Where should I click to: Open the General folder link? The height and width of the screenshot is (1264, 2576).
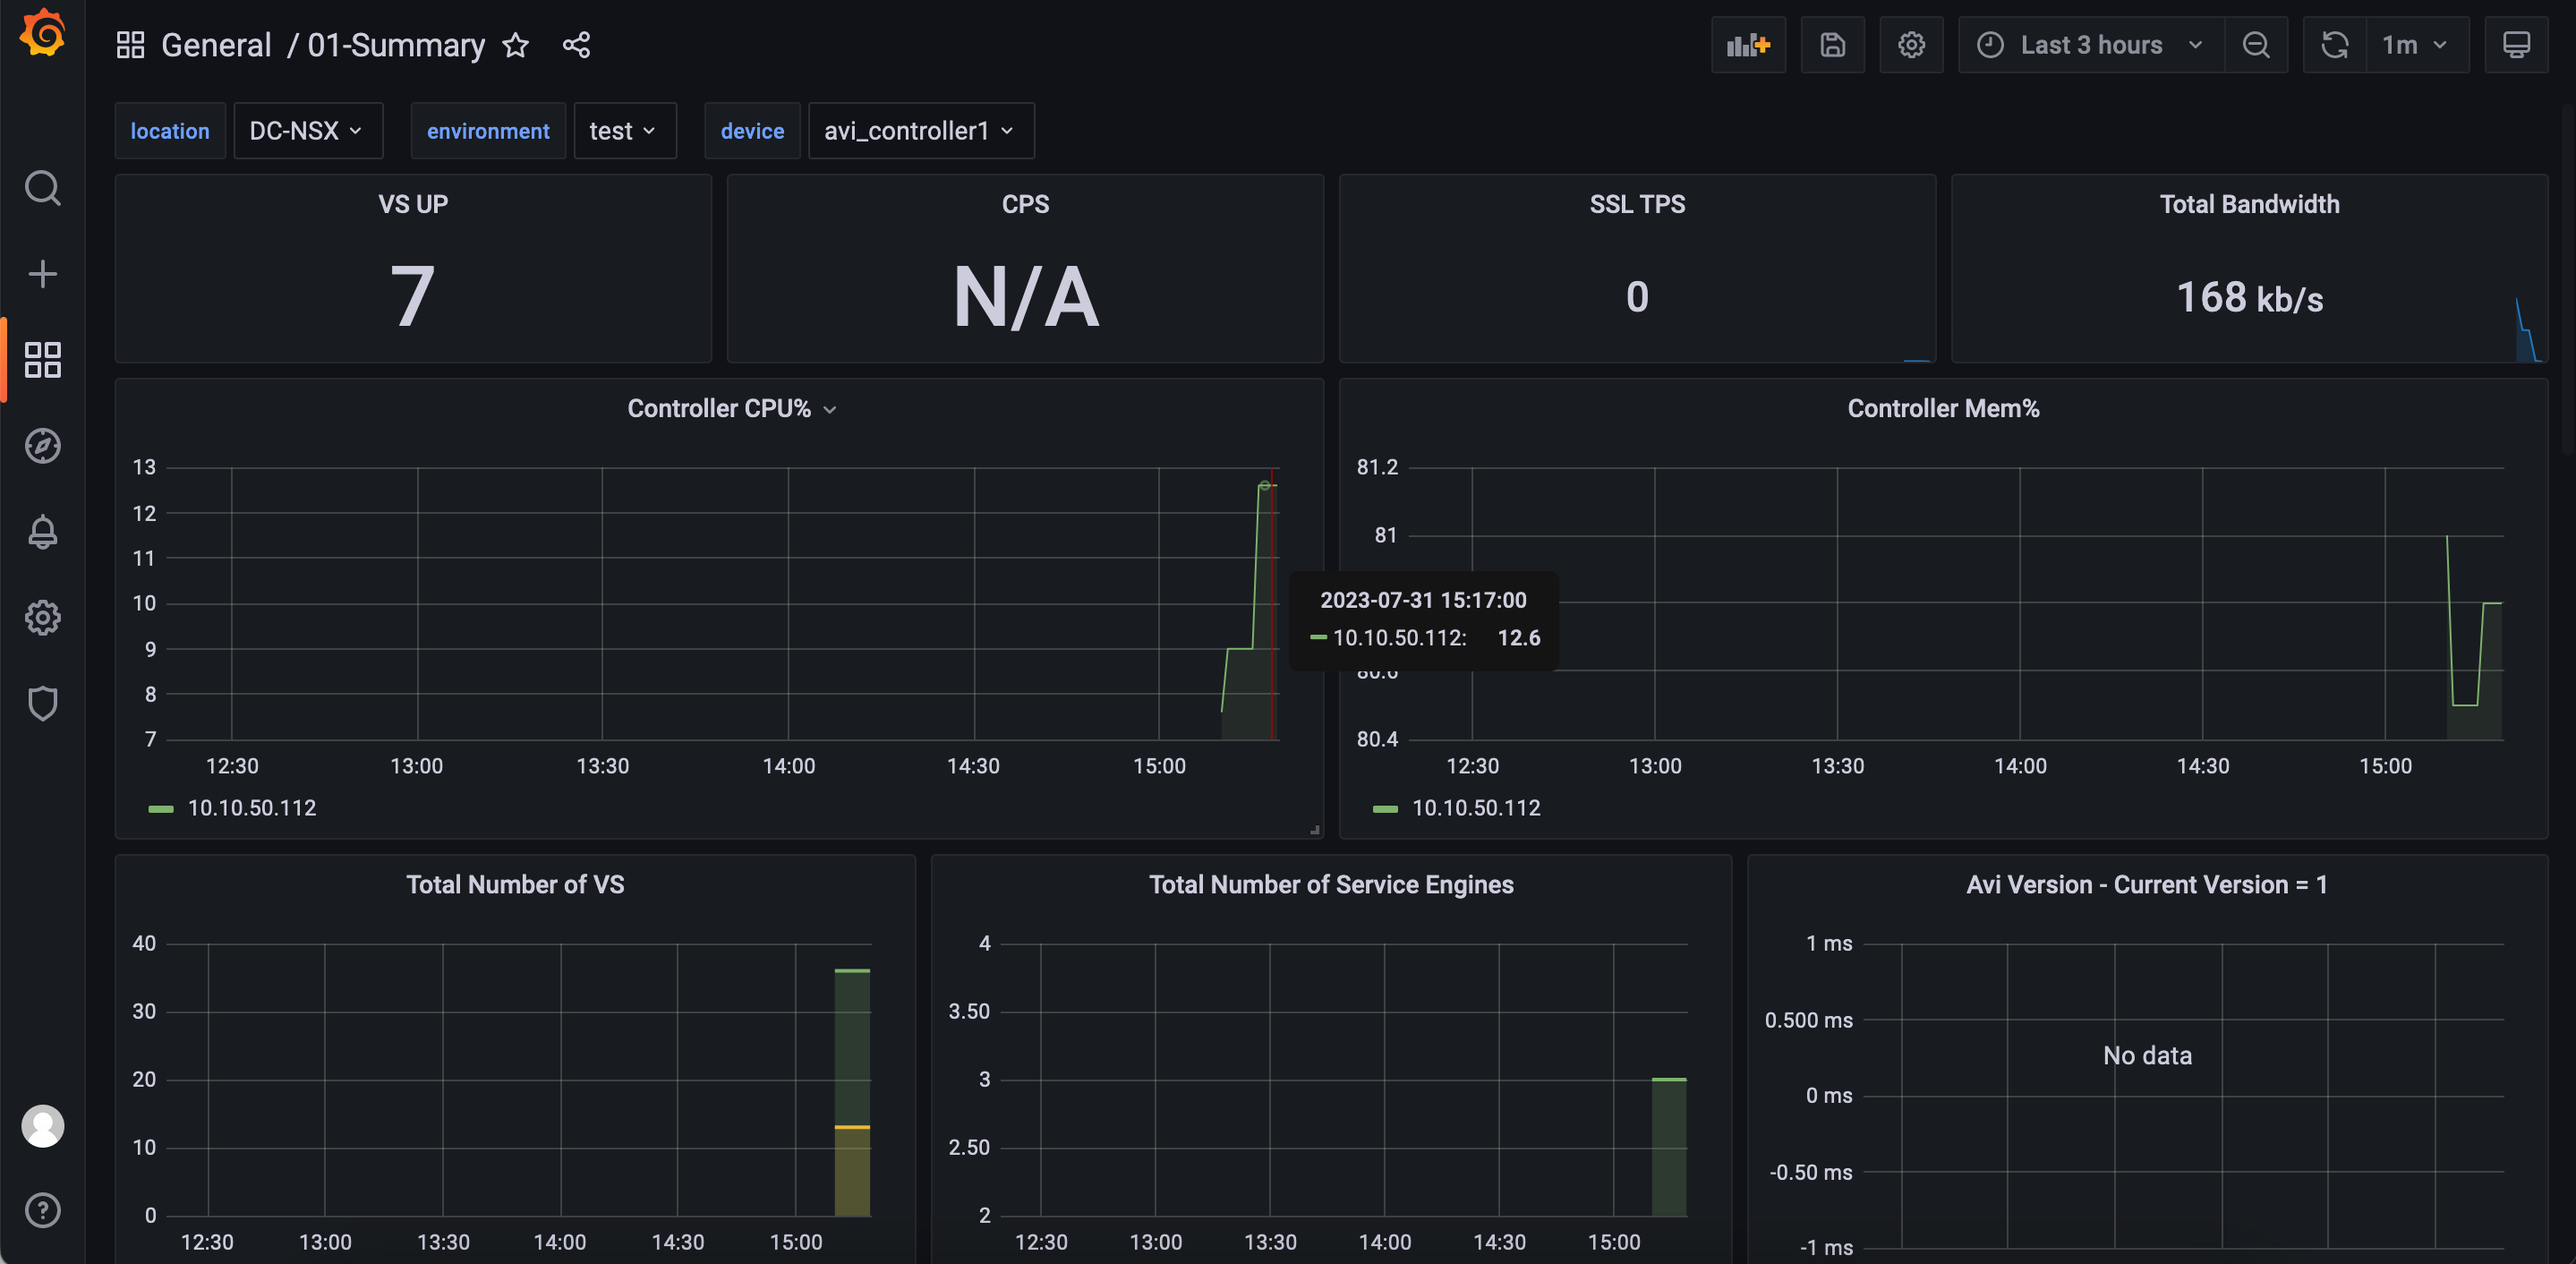pos(216,45)
